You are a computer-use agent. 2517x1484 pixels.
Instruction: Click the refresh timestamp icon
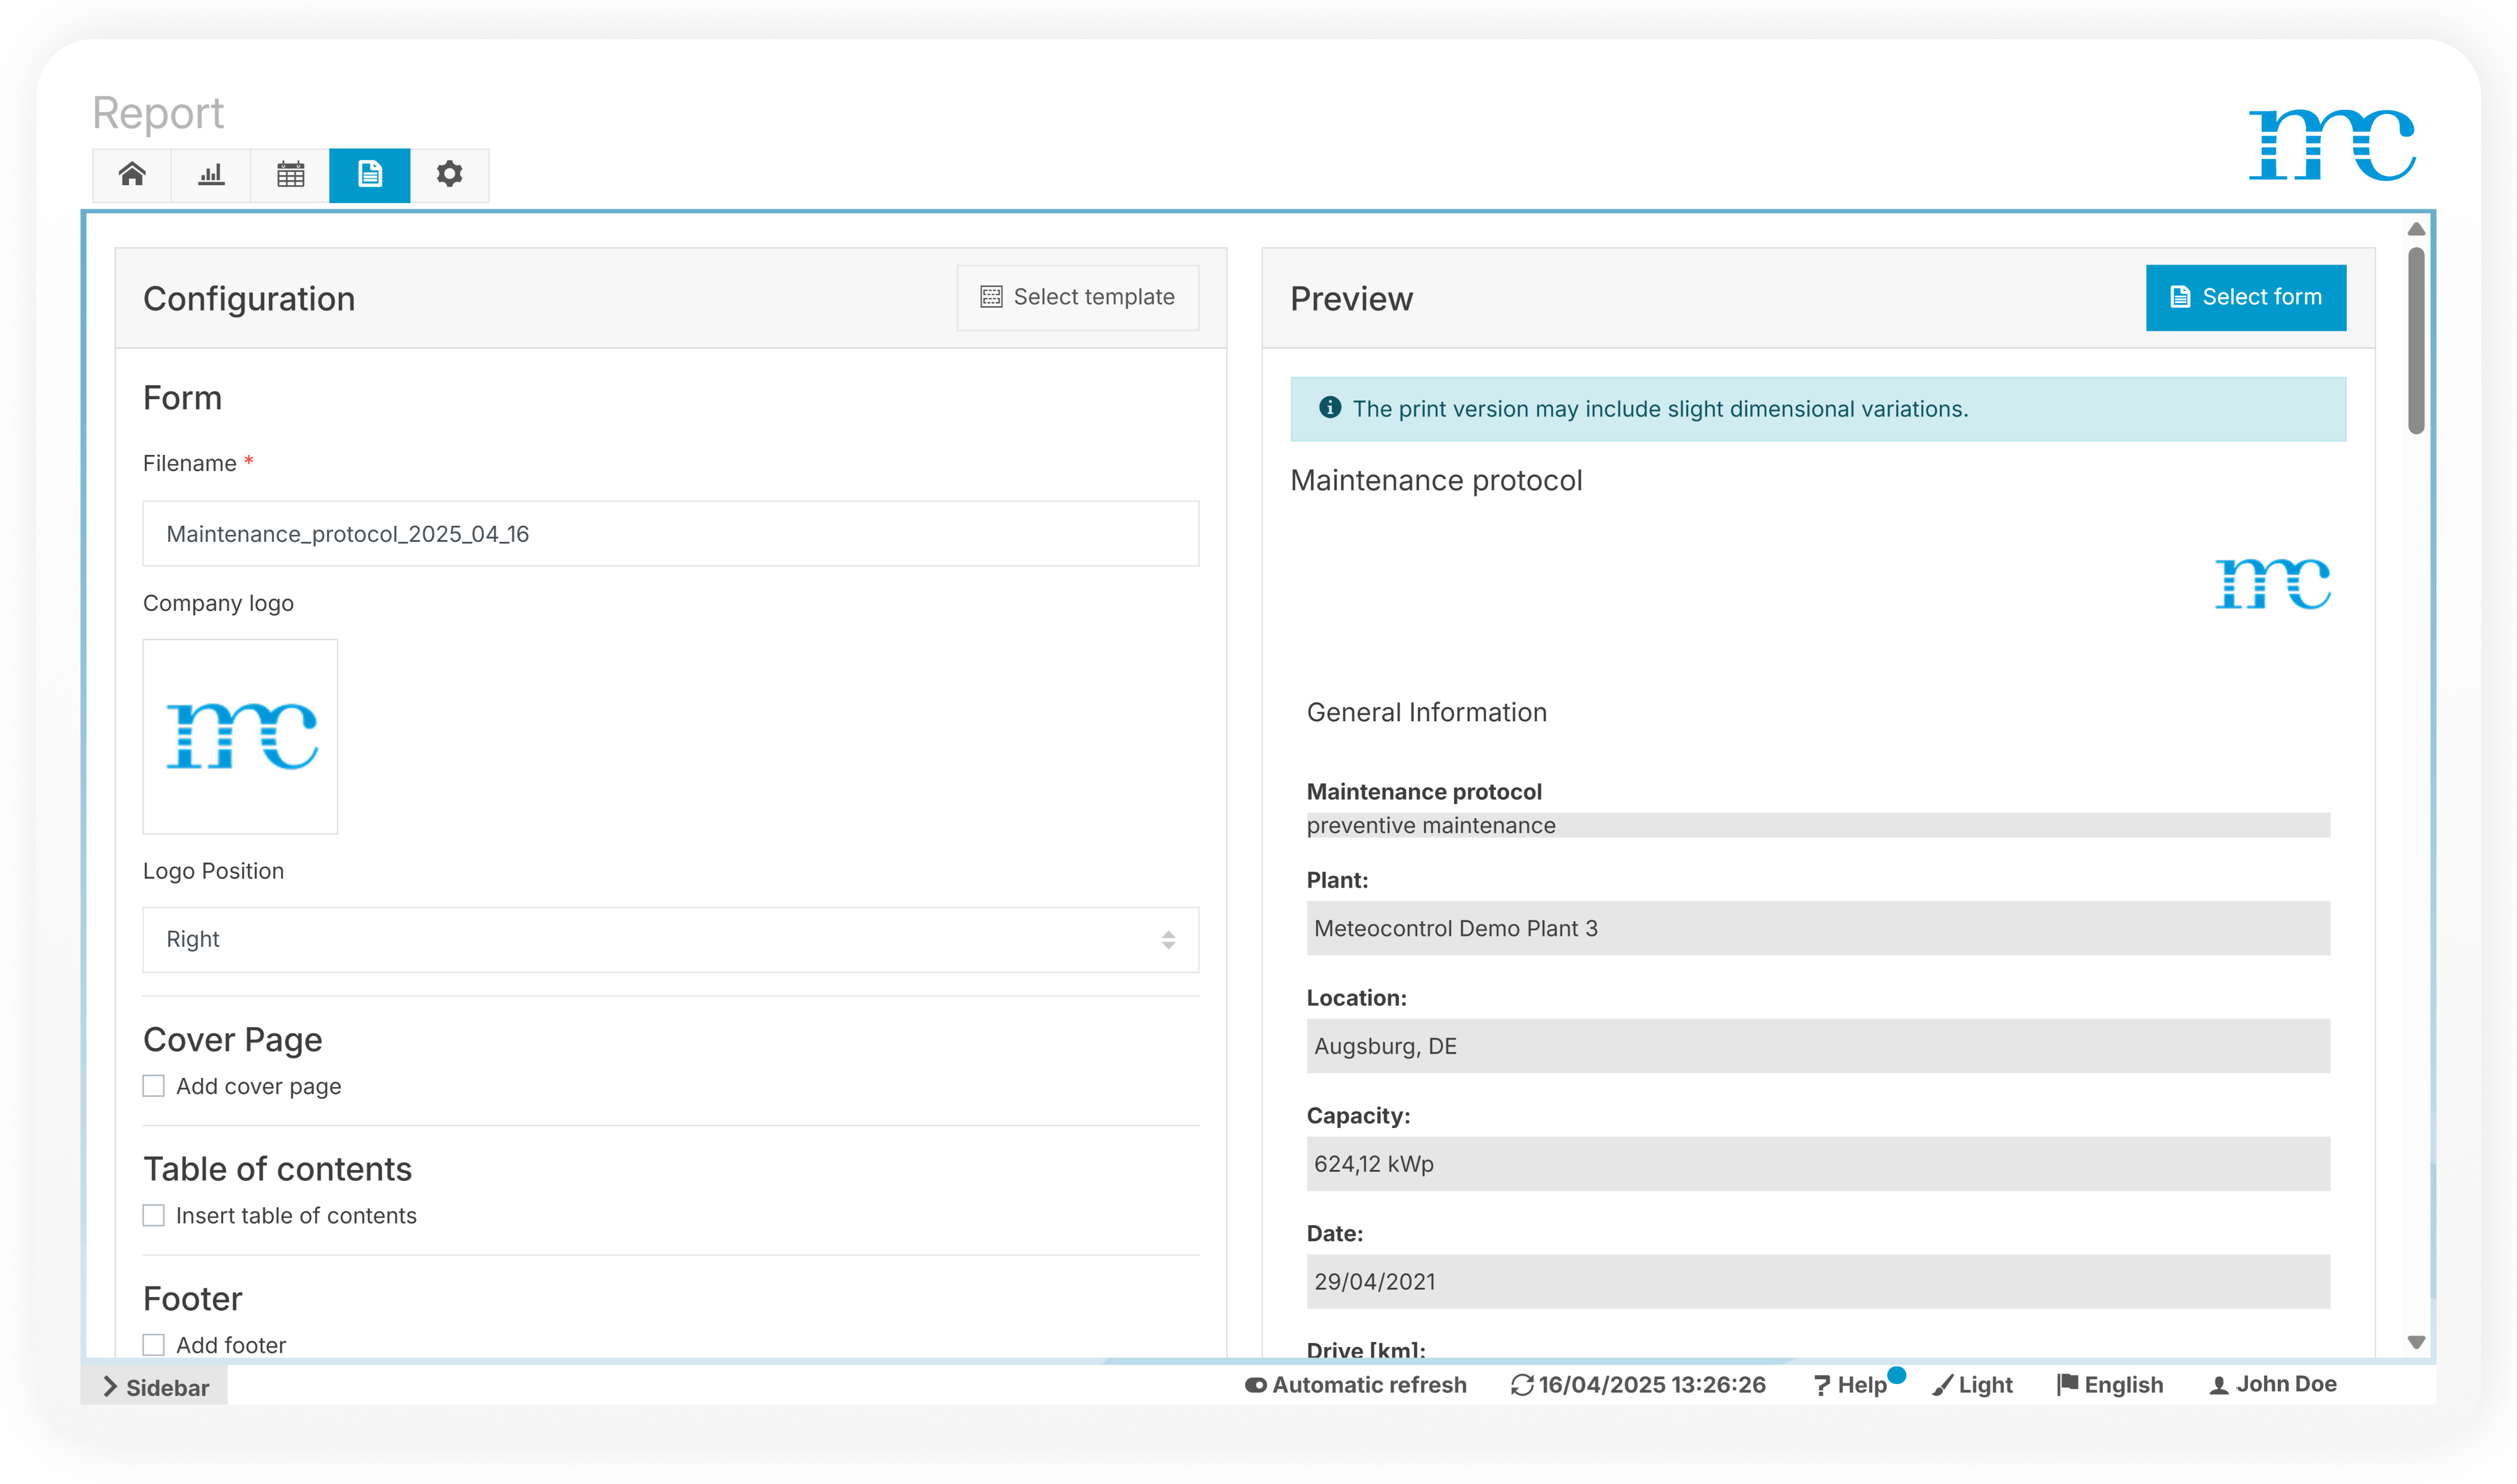[1521, 1385]
